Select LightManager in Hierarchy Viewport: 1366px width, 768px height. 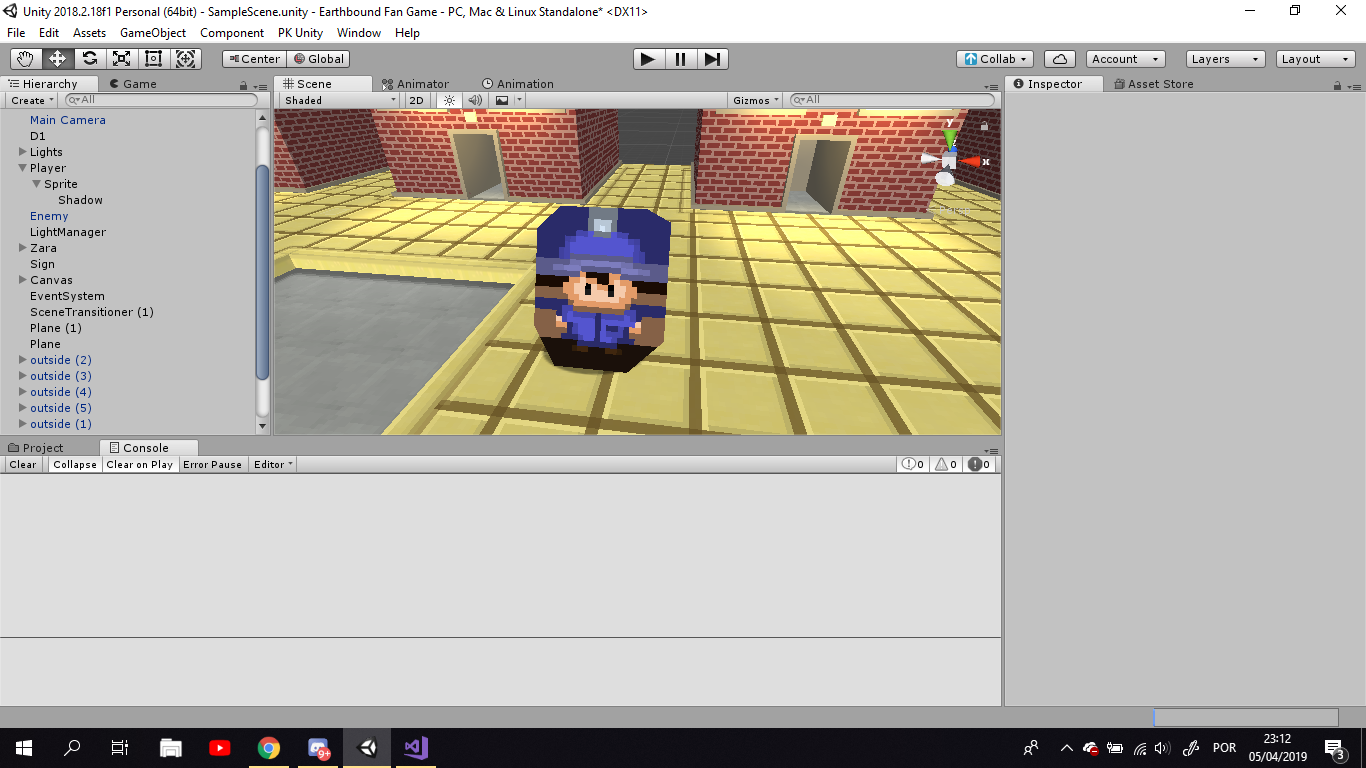(x=68, y=232)
